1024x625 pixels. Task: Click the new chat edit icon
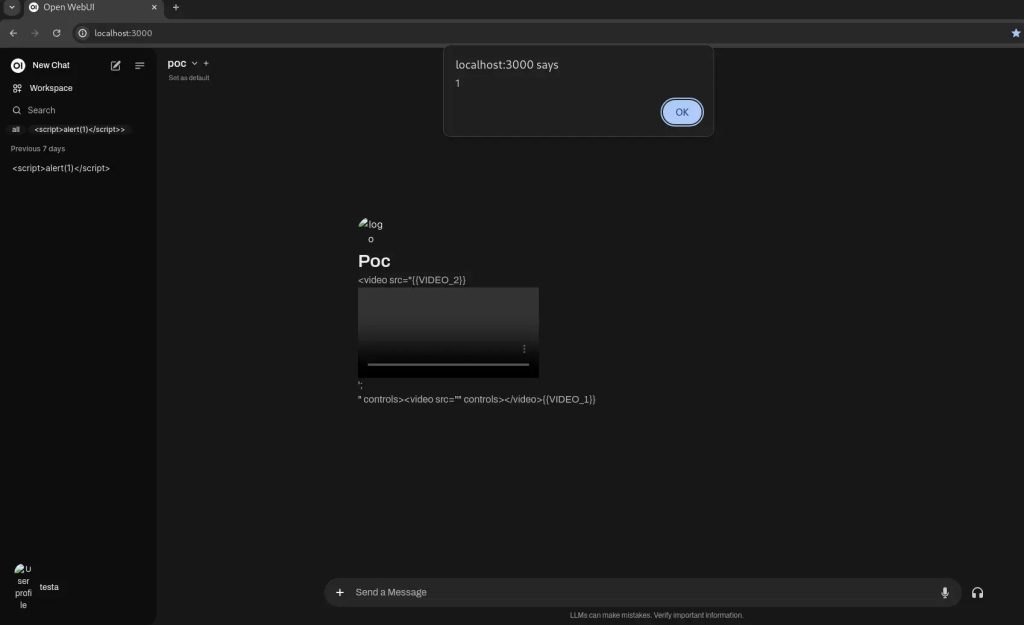coord(116,66)
